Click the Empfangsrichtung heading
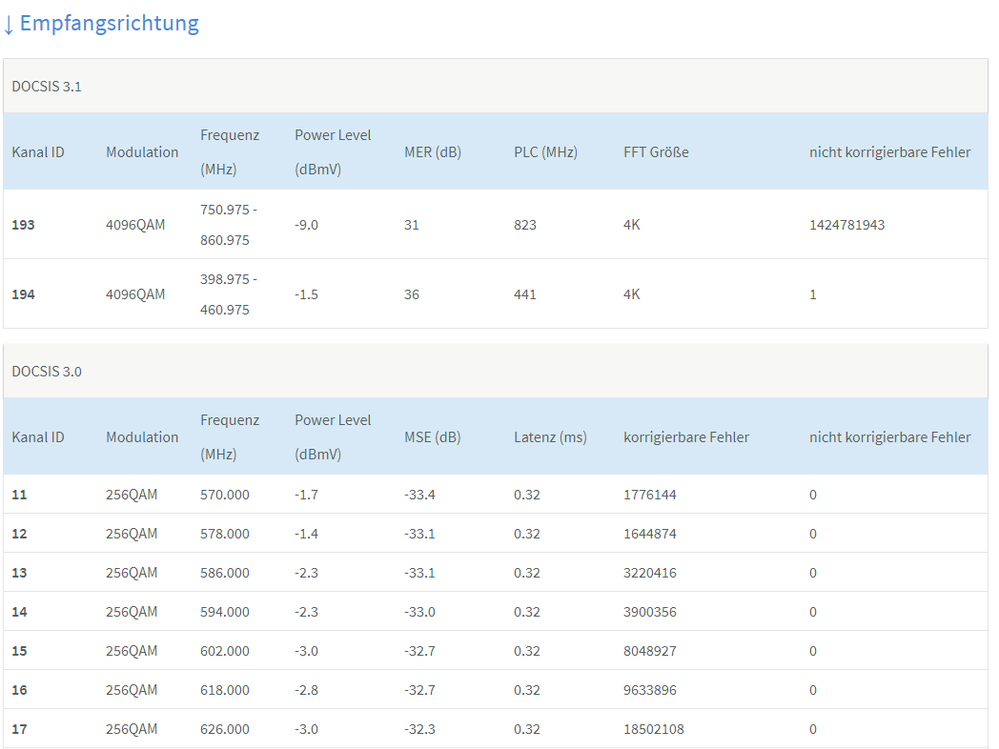The image size is (999, 749). (x=109, y=23)
